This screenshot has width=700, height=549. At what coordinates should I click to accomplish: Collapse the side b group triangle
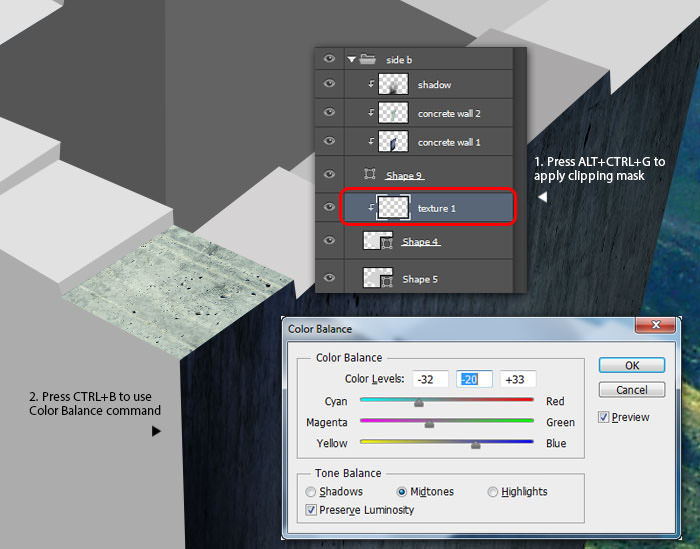coord(351,59)
